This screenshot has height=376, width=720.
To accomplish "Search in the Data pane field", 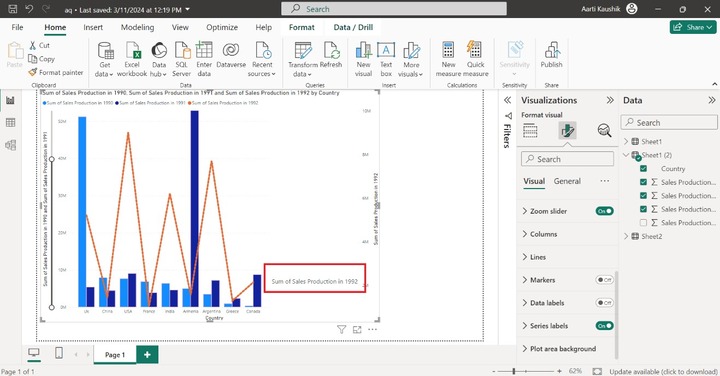I will coord(669,123).
